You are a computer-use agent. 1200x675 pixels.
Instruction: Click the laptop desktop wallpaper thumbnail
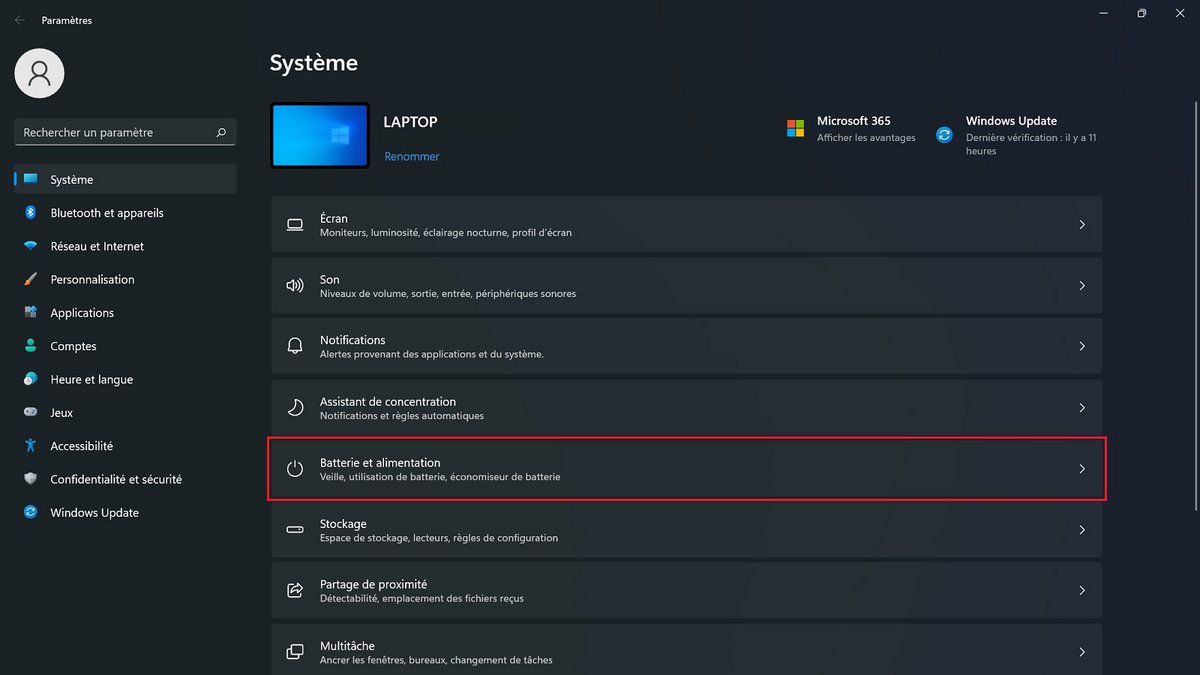pyautogui.click(x=320, y=135)
